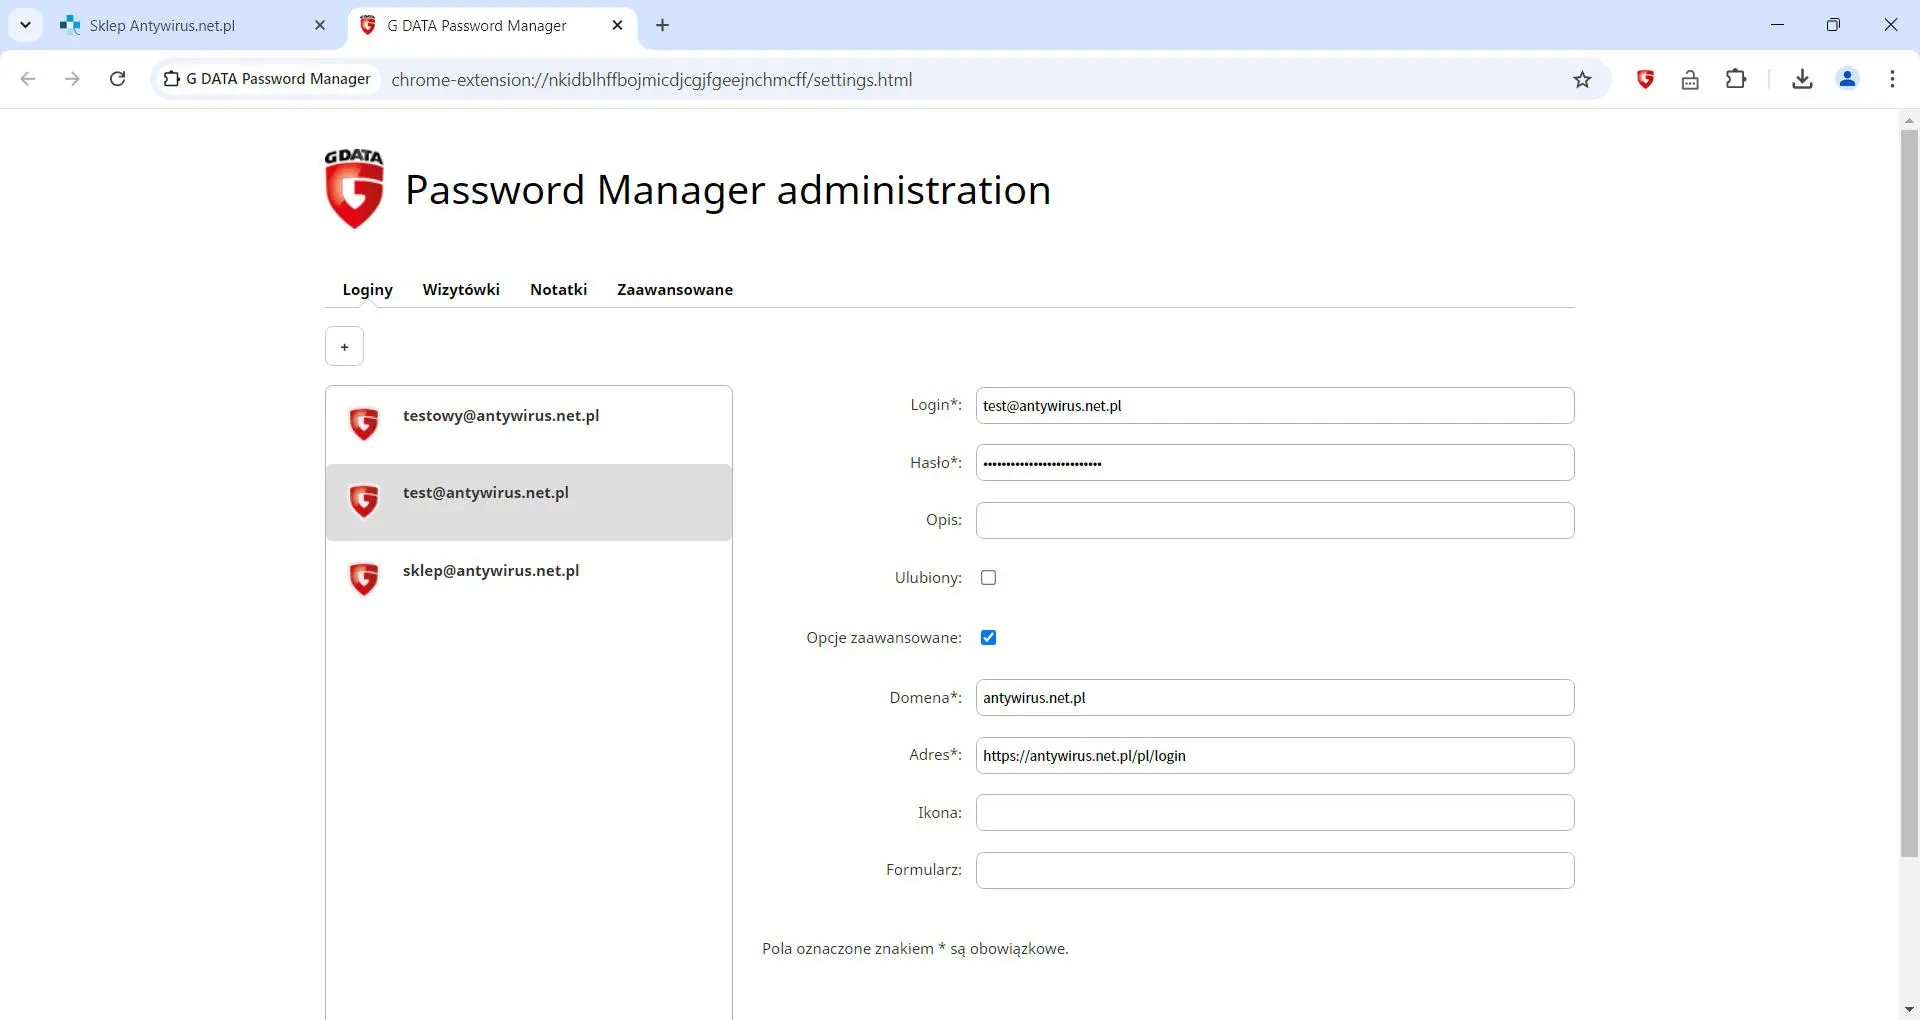Click the plus button to add login
The width and height of the screenshot is (1920, 1020).
click(344, 347)
